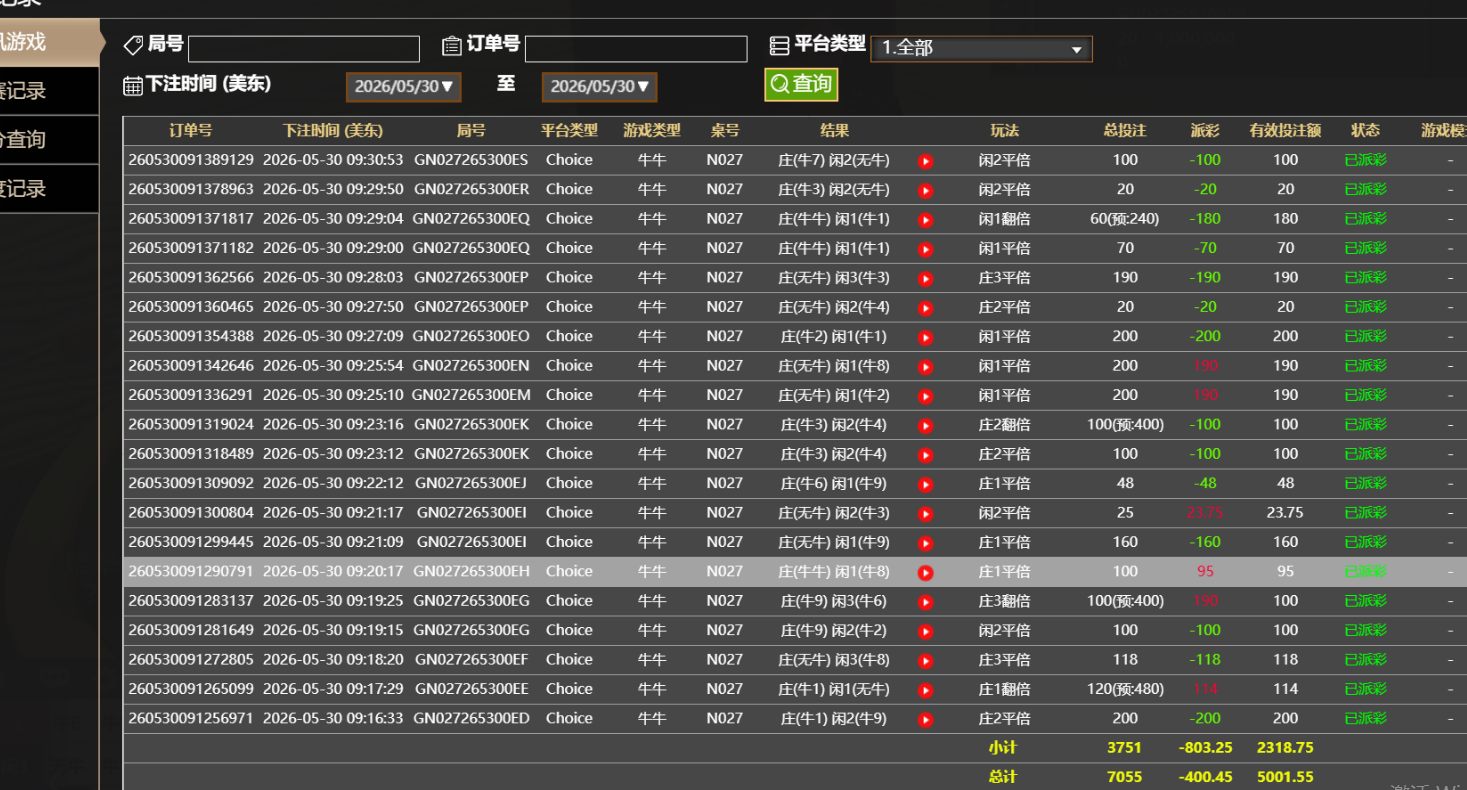The height and width of the screenshot is (790, 1467).
Task: Click total bet cell 60(预:240)
Action: point(1125,219)
